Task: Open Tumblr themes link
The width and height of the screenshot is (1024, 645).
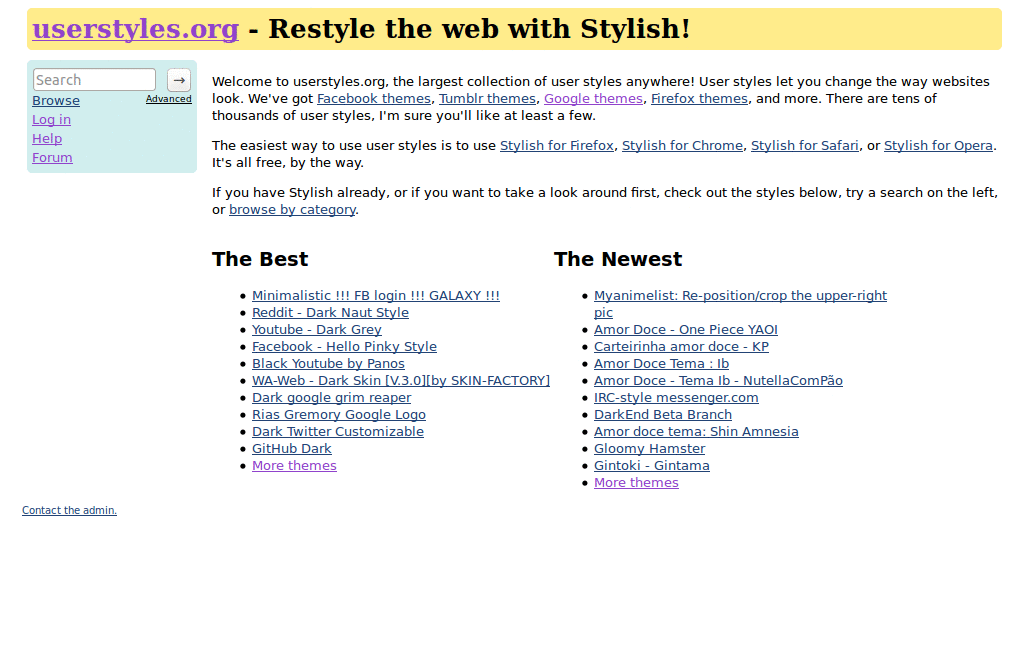Action: pos(487,99)
